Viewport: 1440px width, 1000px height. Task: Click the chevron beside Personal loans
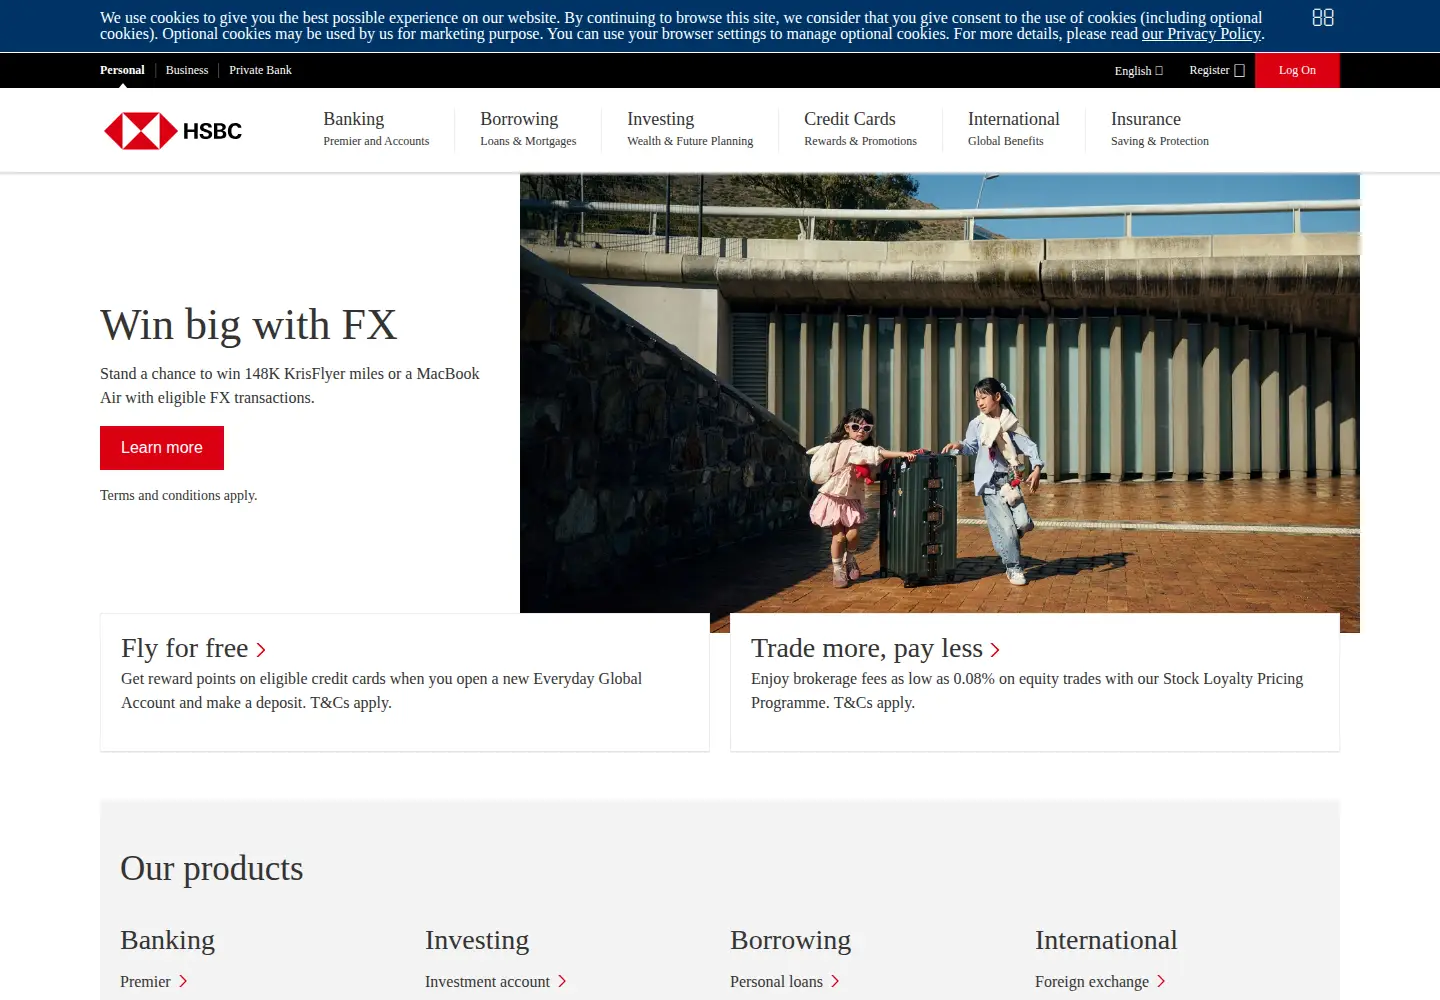(x=835, y=982)
